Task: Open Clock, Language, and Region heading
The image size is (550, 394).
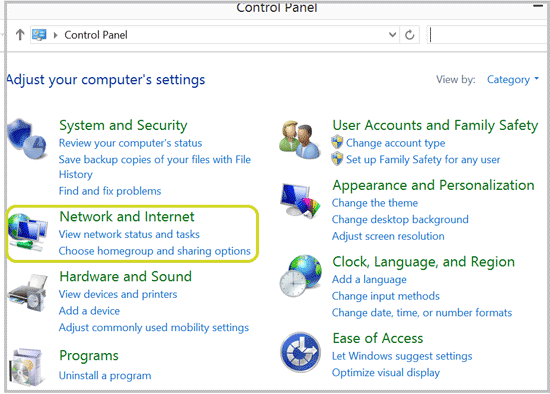Action: pos(423,262)
